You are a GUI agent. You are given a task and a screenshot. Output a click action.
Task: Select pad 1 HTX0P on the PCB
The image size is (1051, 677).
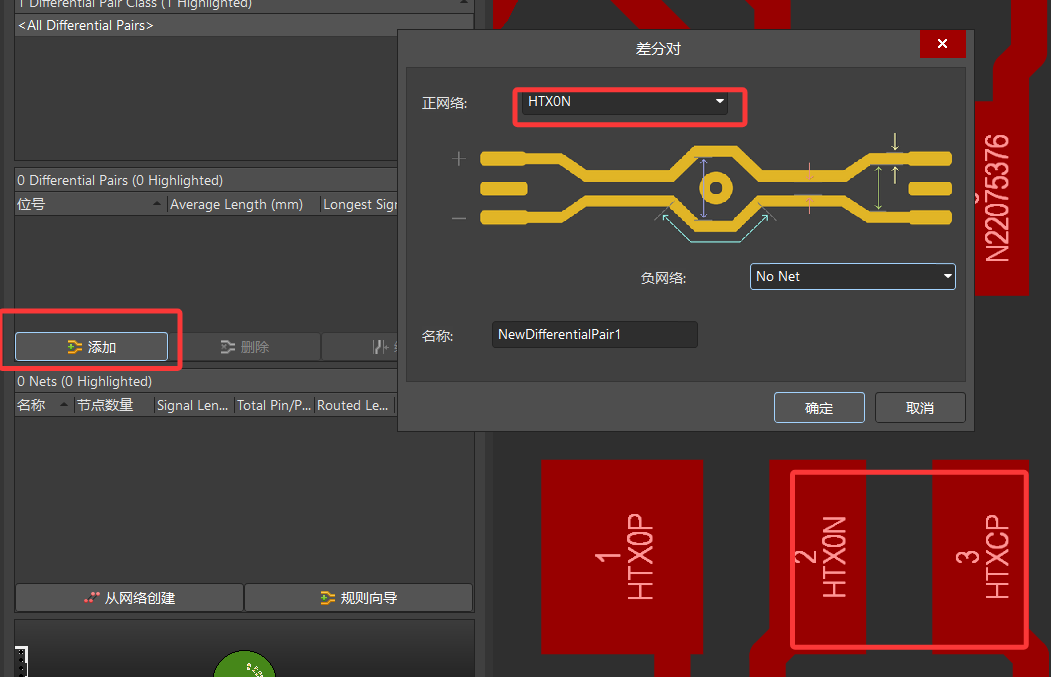tap(622, 556)
